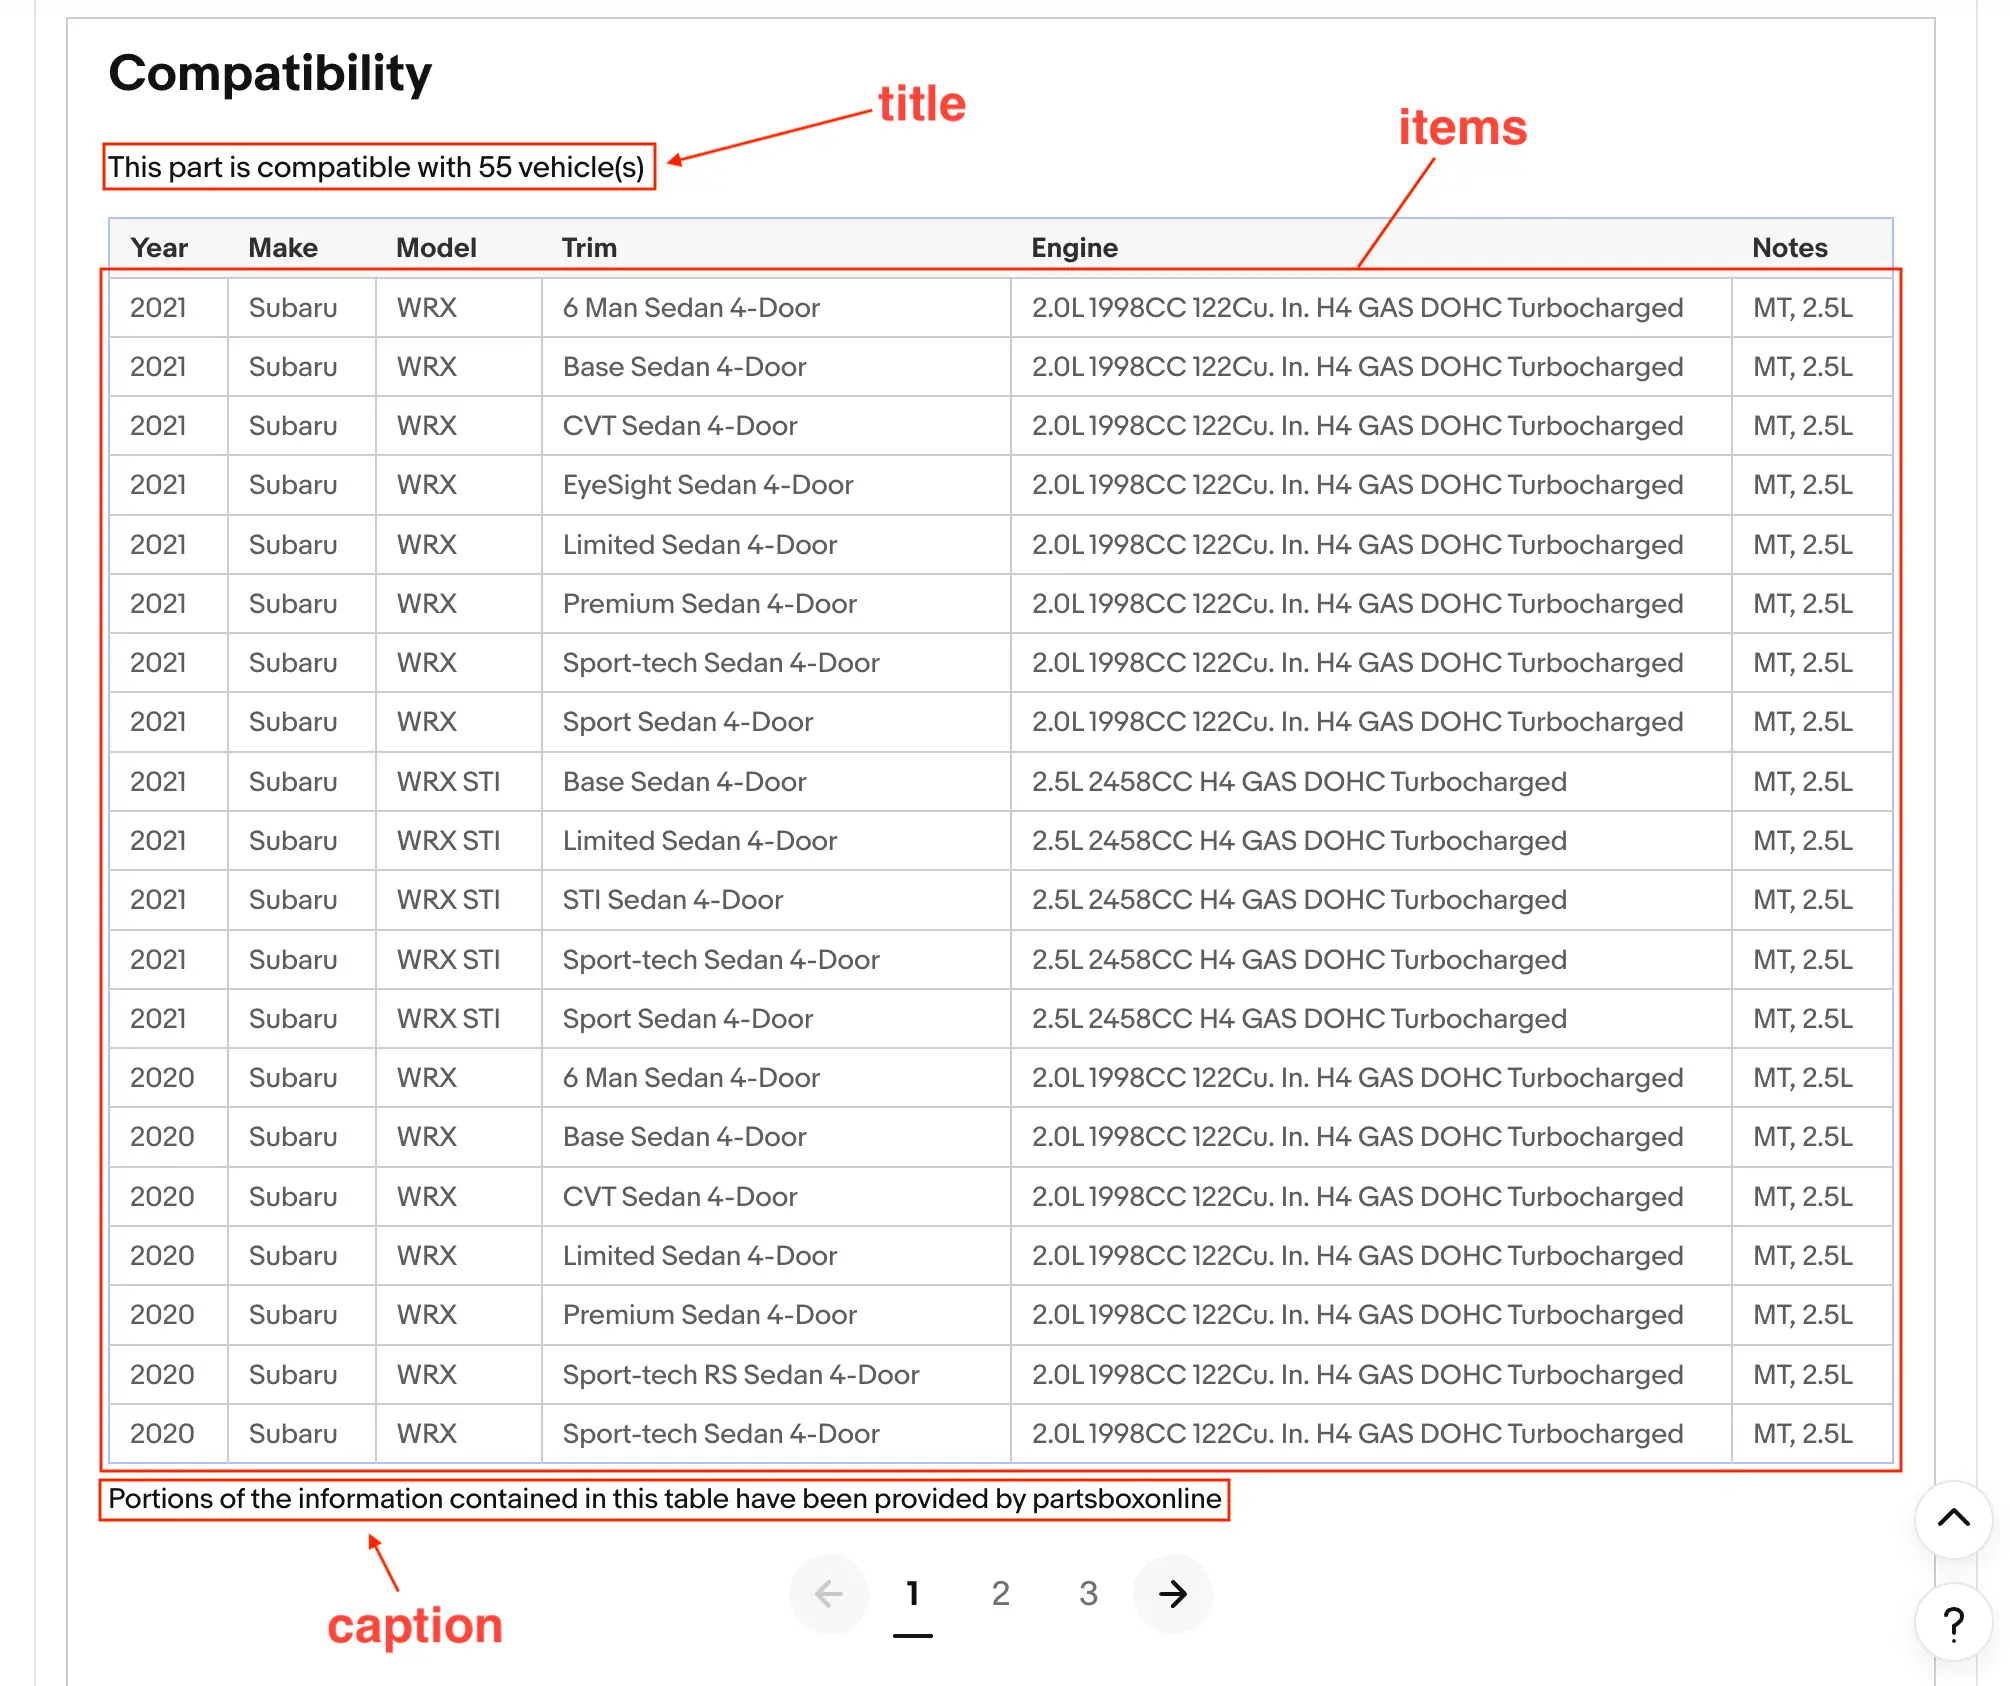Select 'STI Sedan 4-Door' trim cell
The height and width of the screenshot is (1686, 2010).
pyautogui.click(x=776, y=900)
